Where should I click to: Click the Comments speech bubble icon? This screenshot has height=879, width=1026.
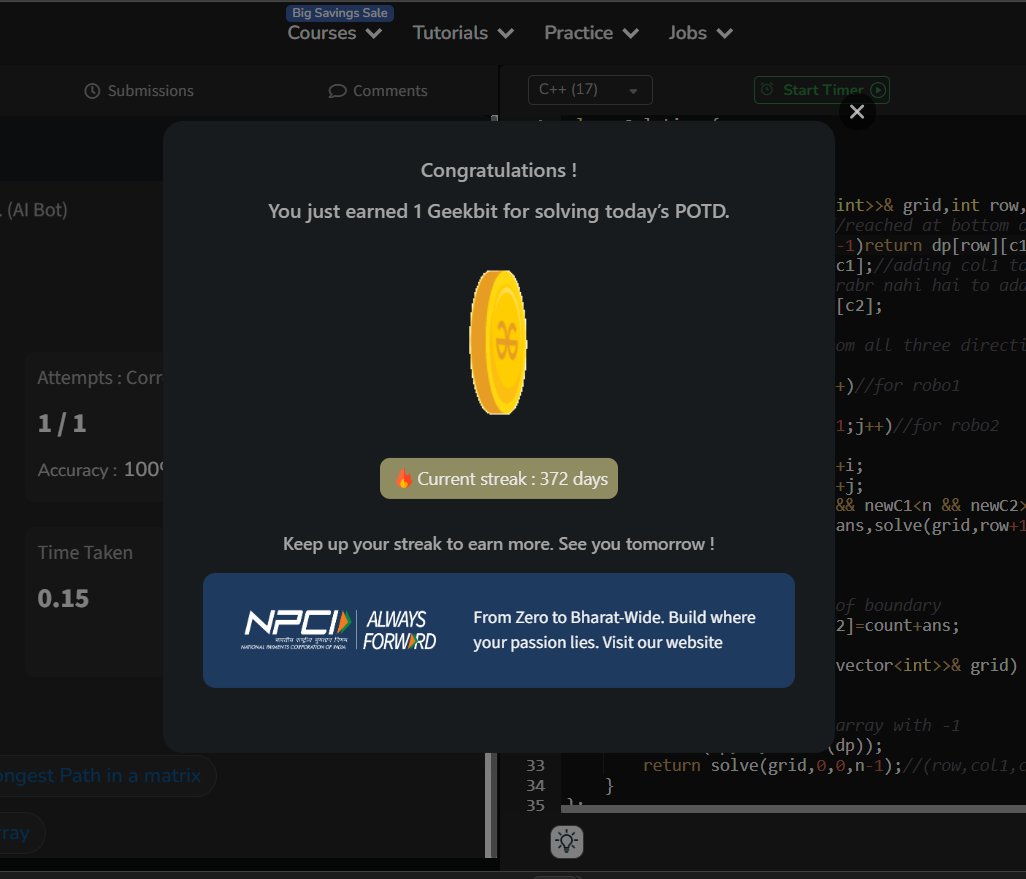337,91
